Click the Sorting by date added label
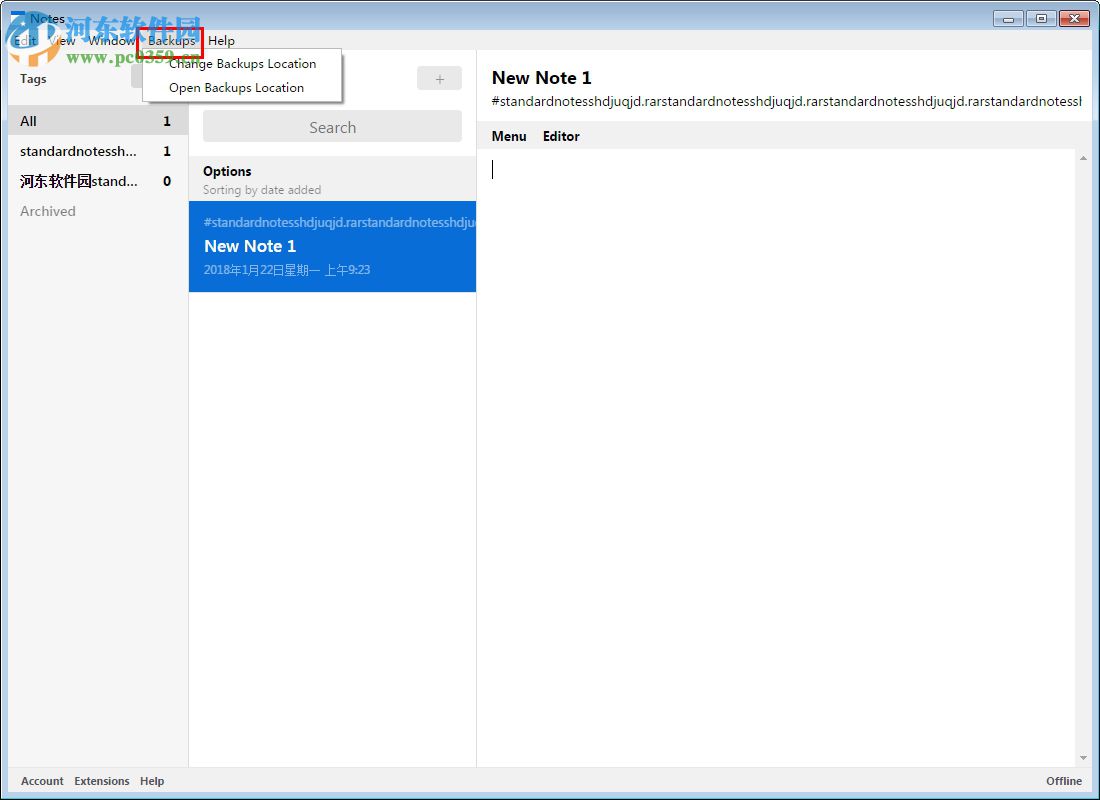The height and width of the screenshot is (800, 1100). [262, 190]
